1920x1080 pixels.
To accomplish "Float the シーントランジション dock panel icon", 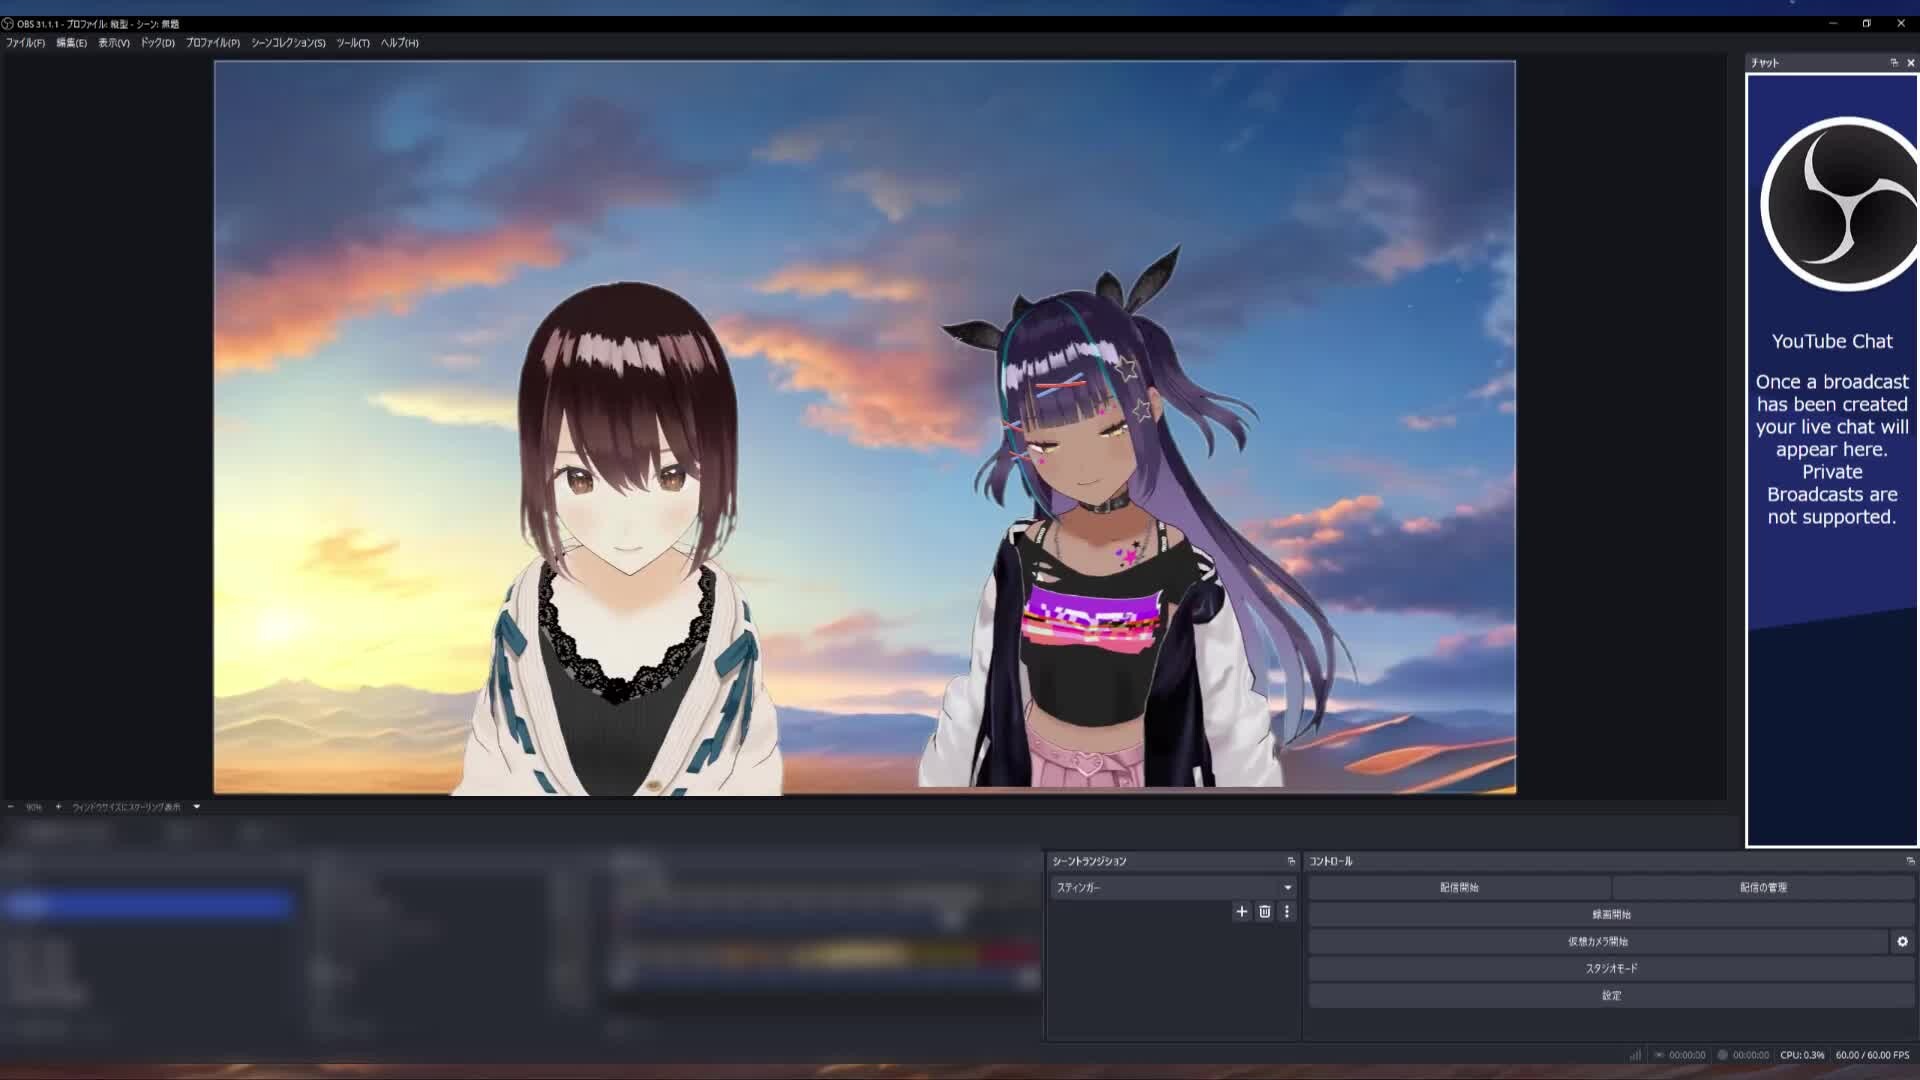I will point(1291,861).
